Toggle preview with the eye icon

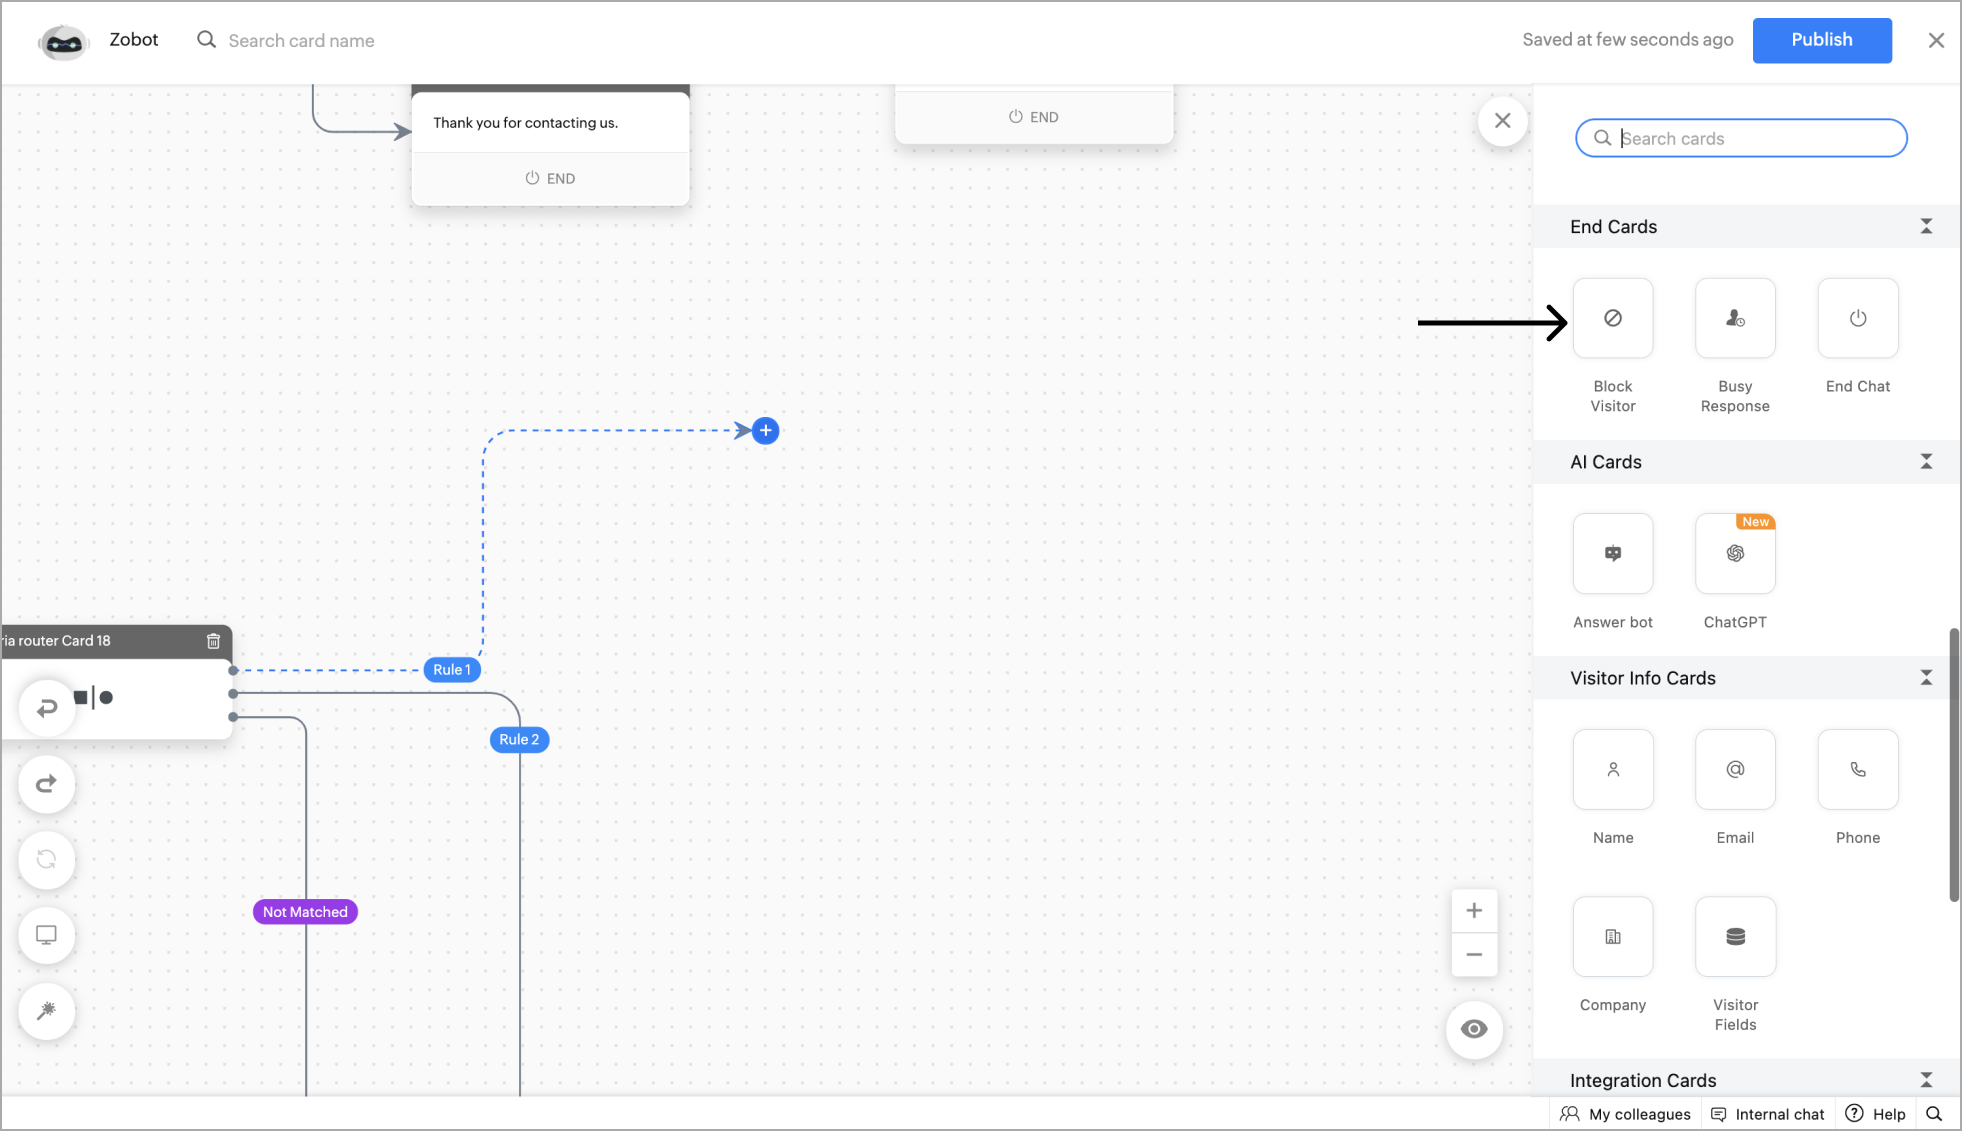pyautogui.click(x=1473, y=1029)
